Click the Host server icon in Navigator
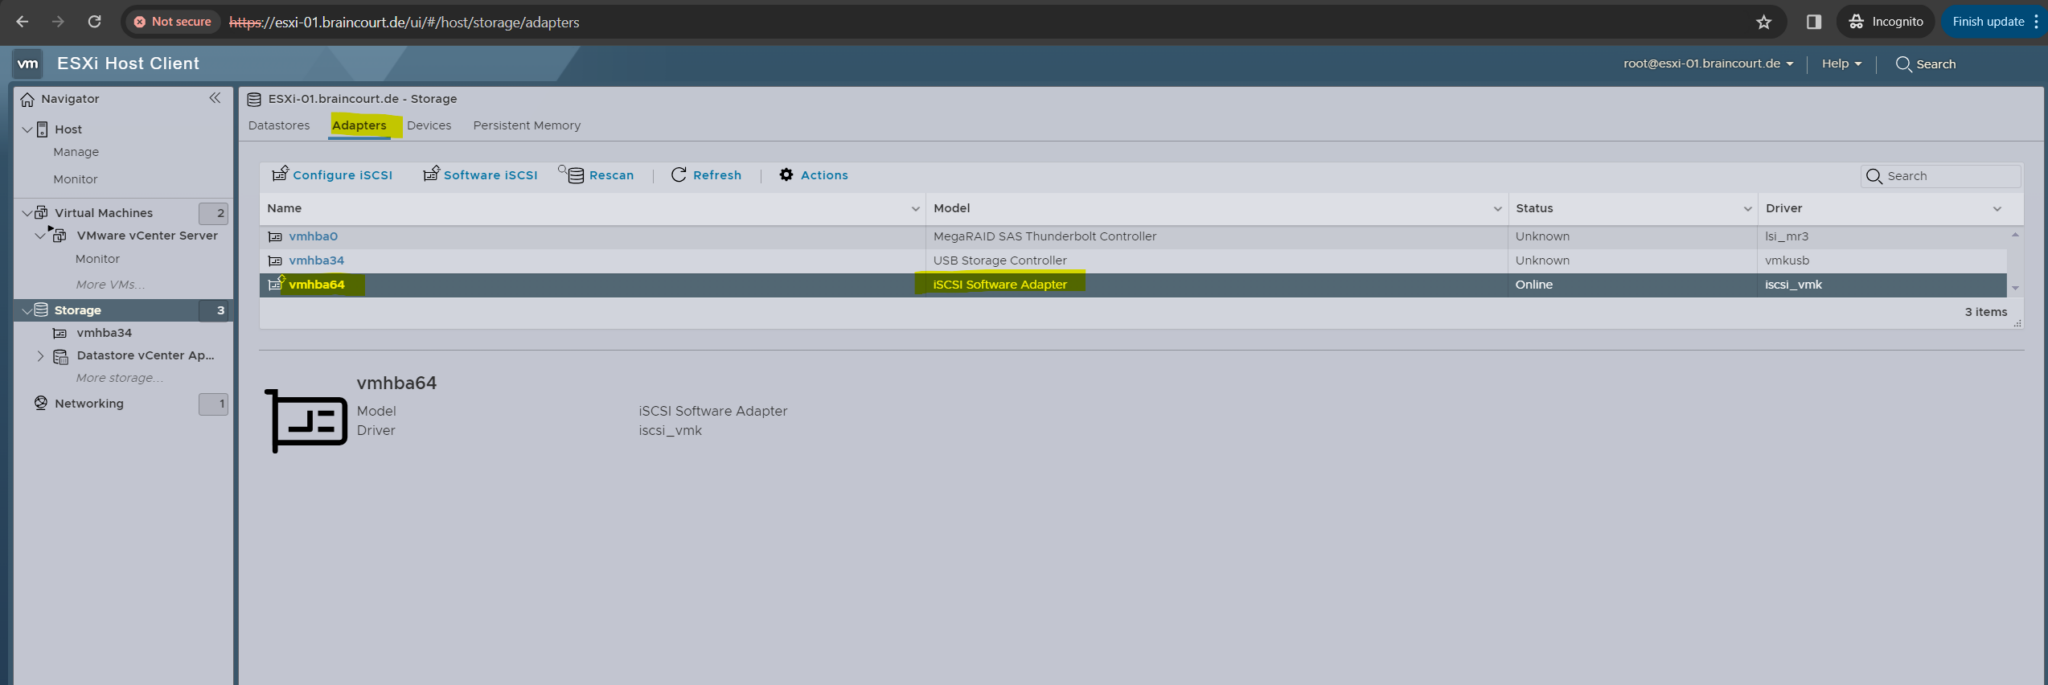The height and width of the screenshot is (685, 2048). pyautogui.click(x=42, y=129)
